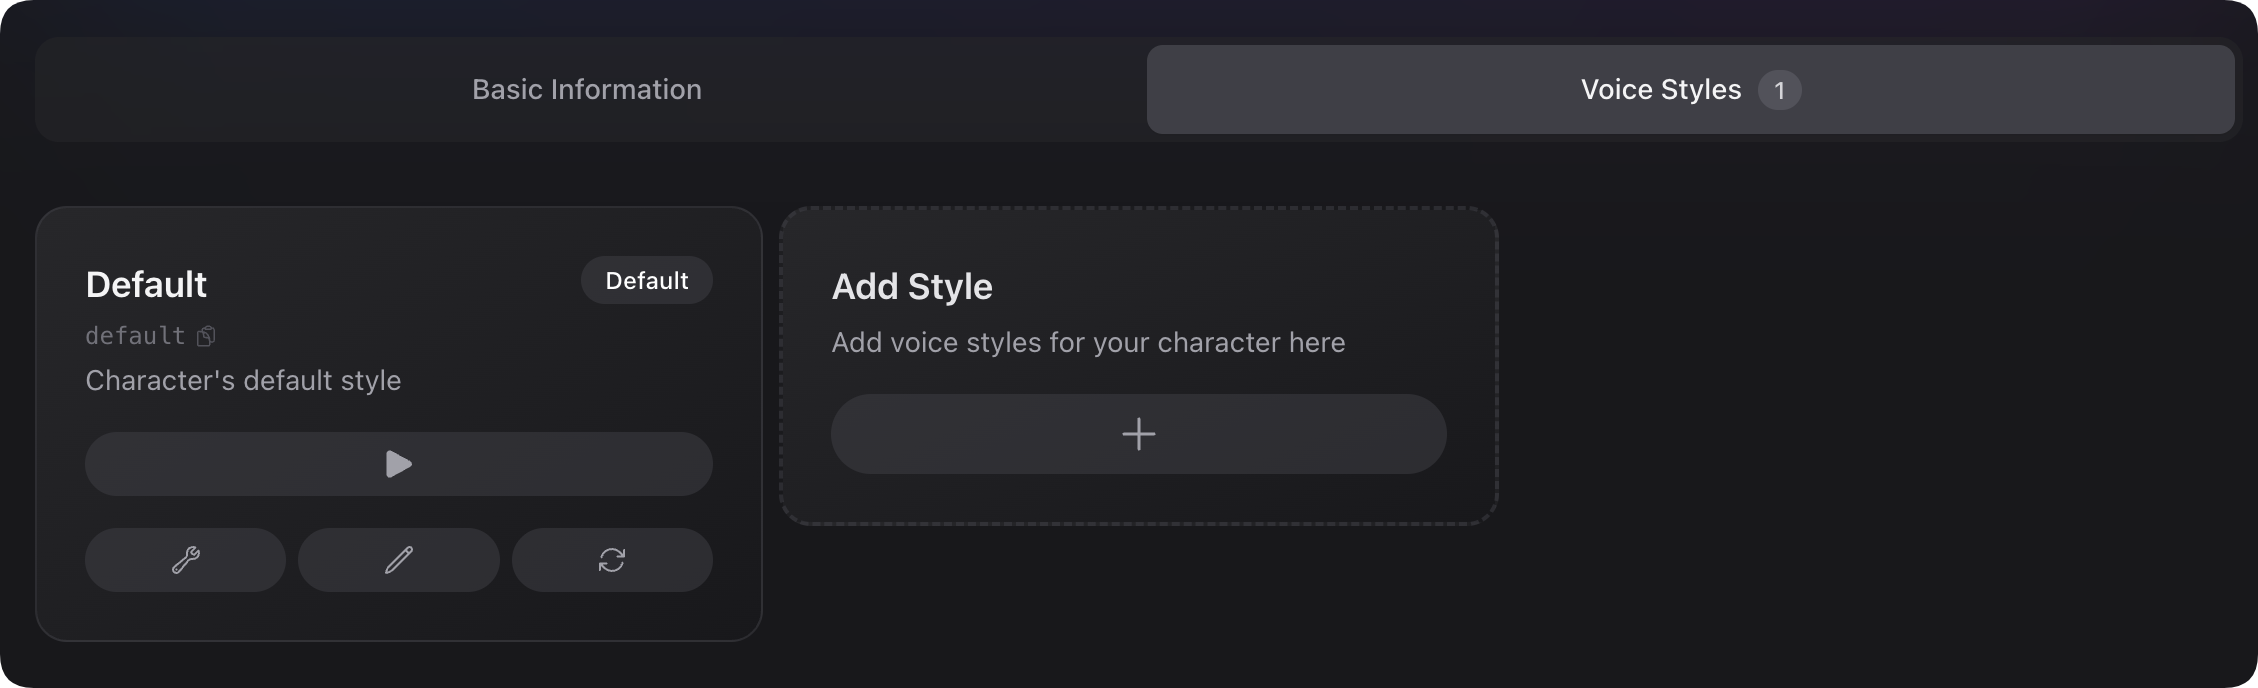Click the Default badge pill
2258x688 pixels.
pos(646,281)
